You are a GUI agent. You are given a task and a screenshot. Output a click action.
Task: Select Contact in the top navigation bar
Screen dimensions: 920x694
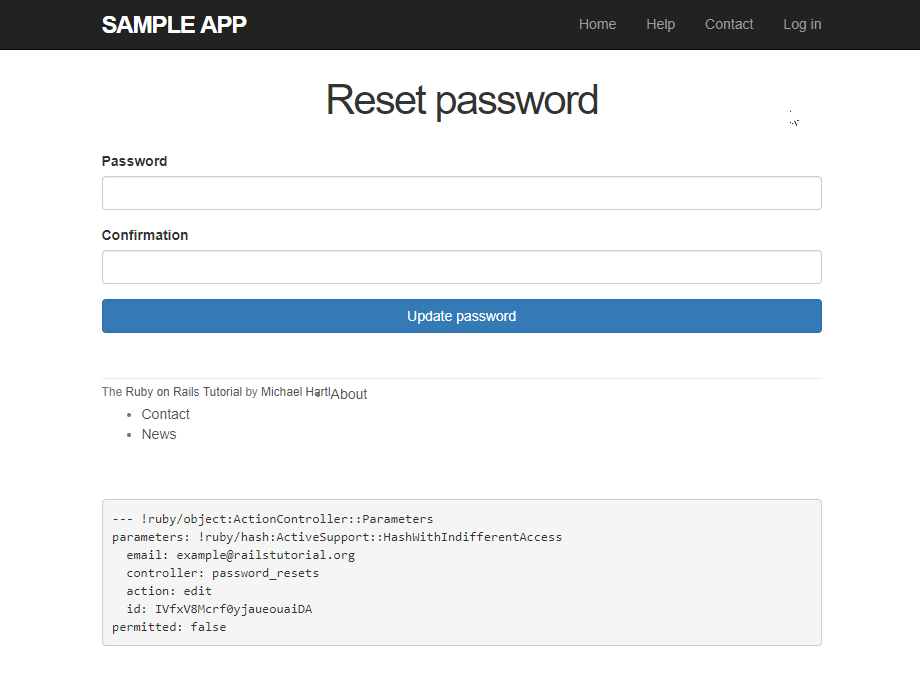point(729,25)
